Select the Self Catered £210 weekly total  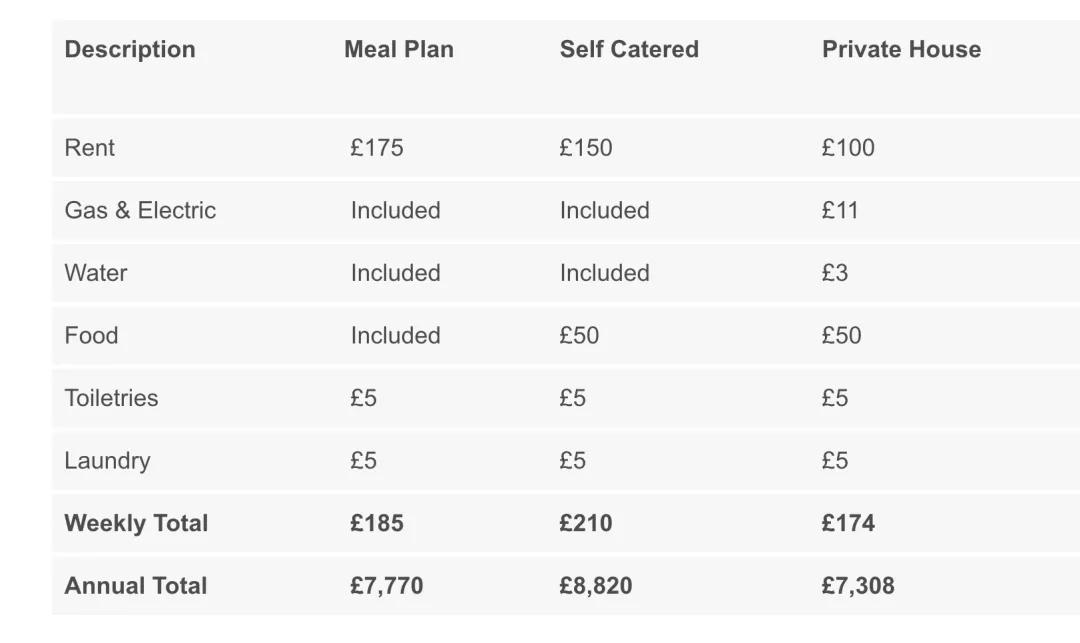(x=586, y=523)
